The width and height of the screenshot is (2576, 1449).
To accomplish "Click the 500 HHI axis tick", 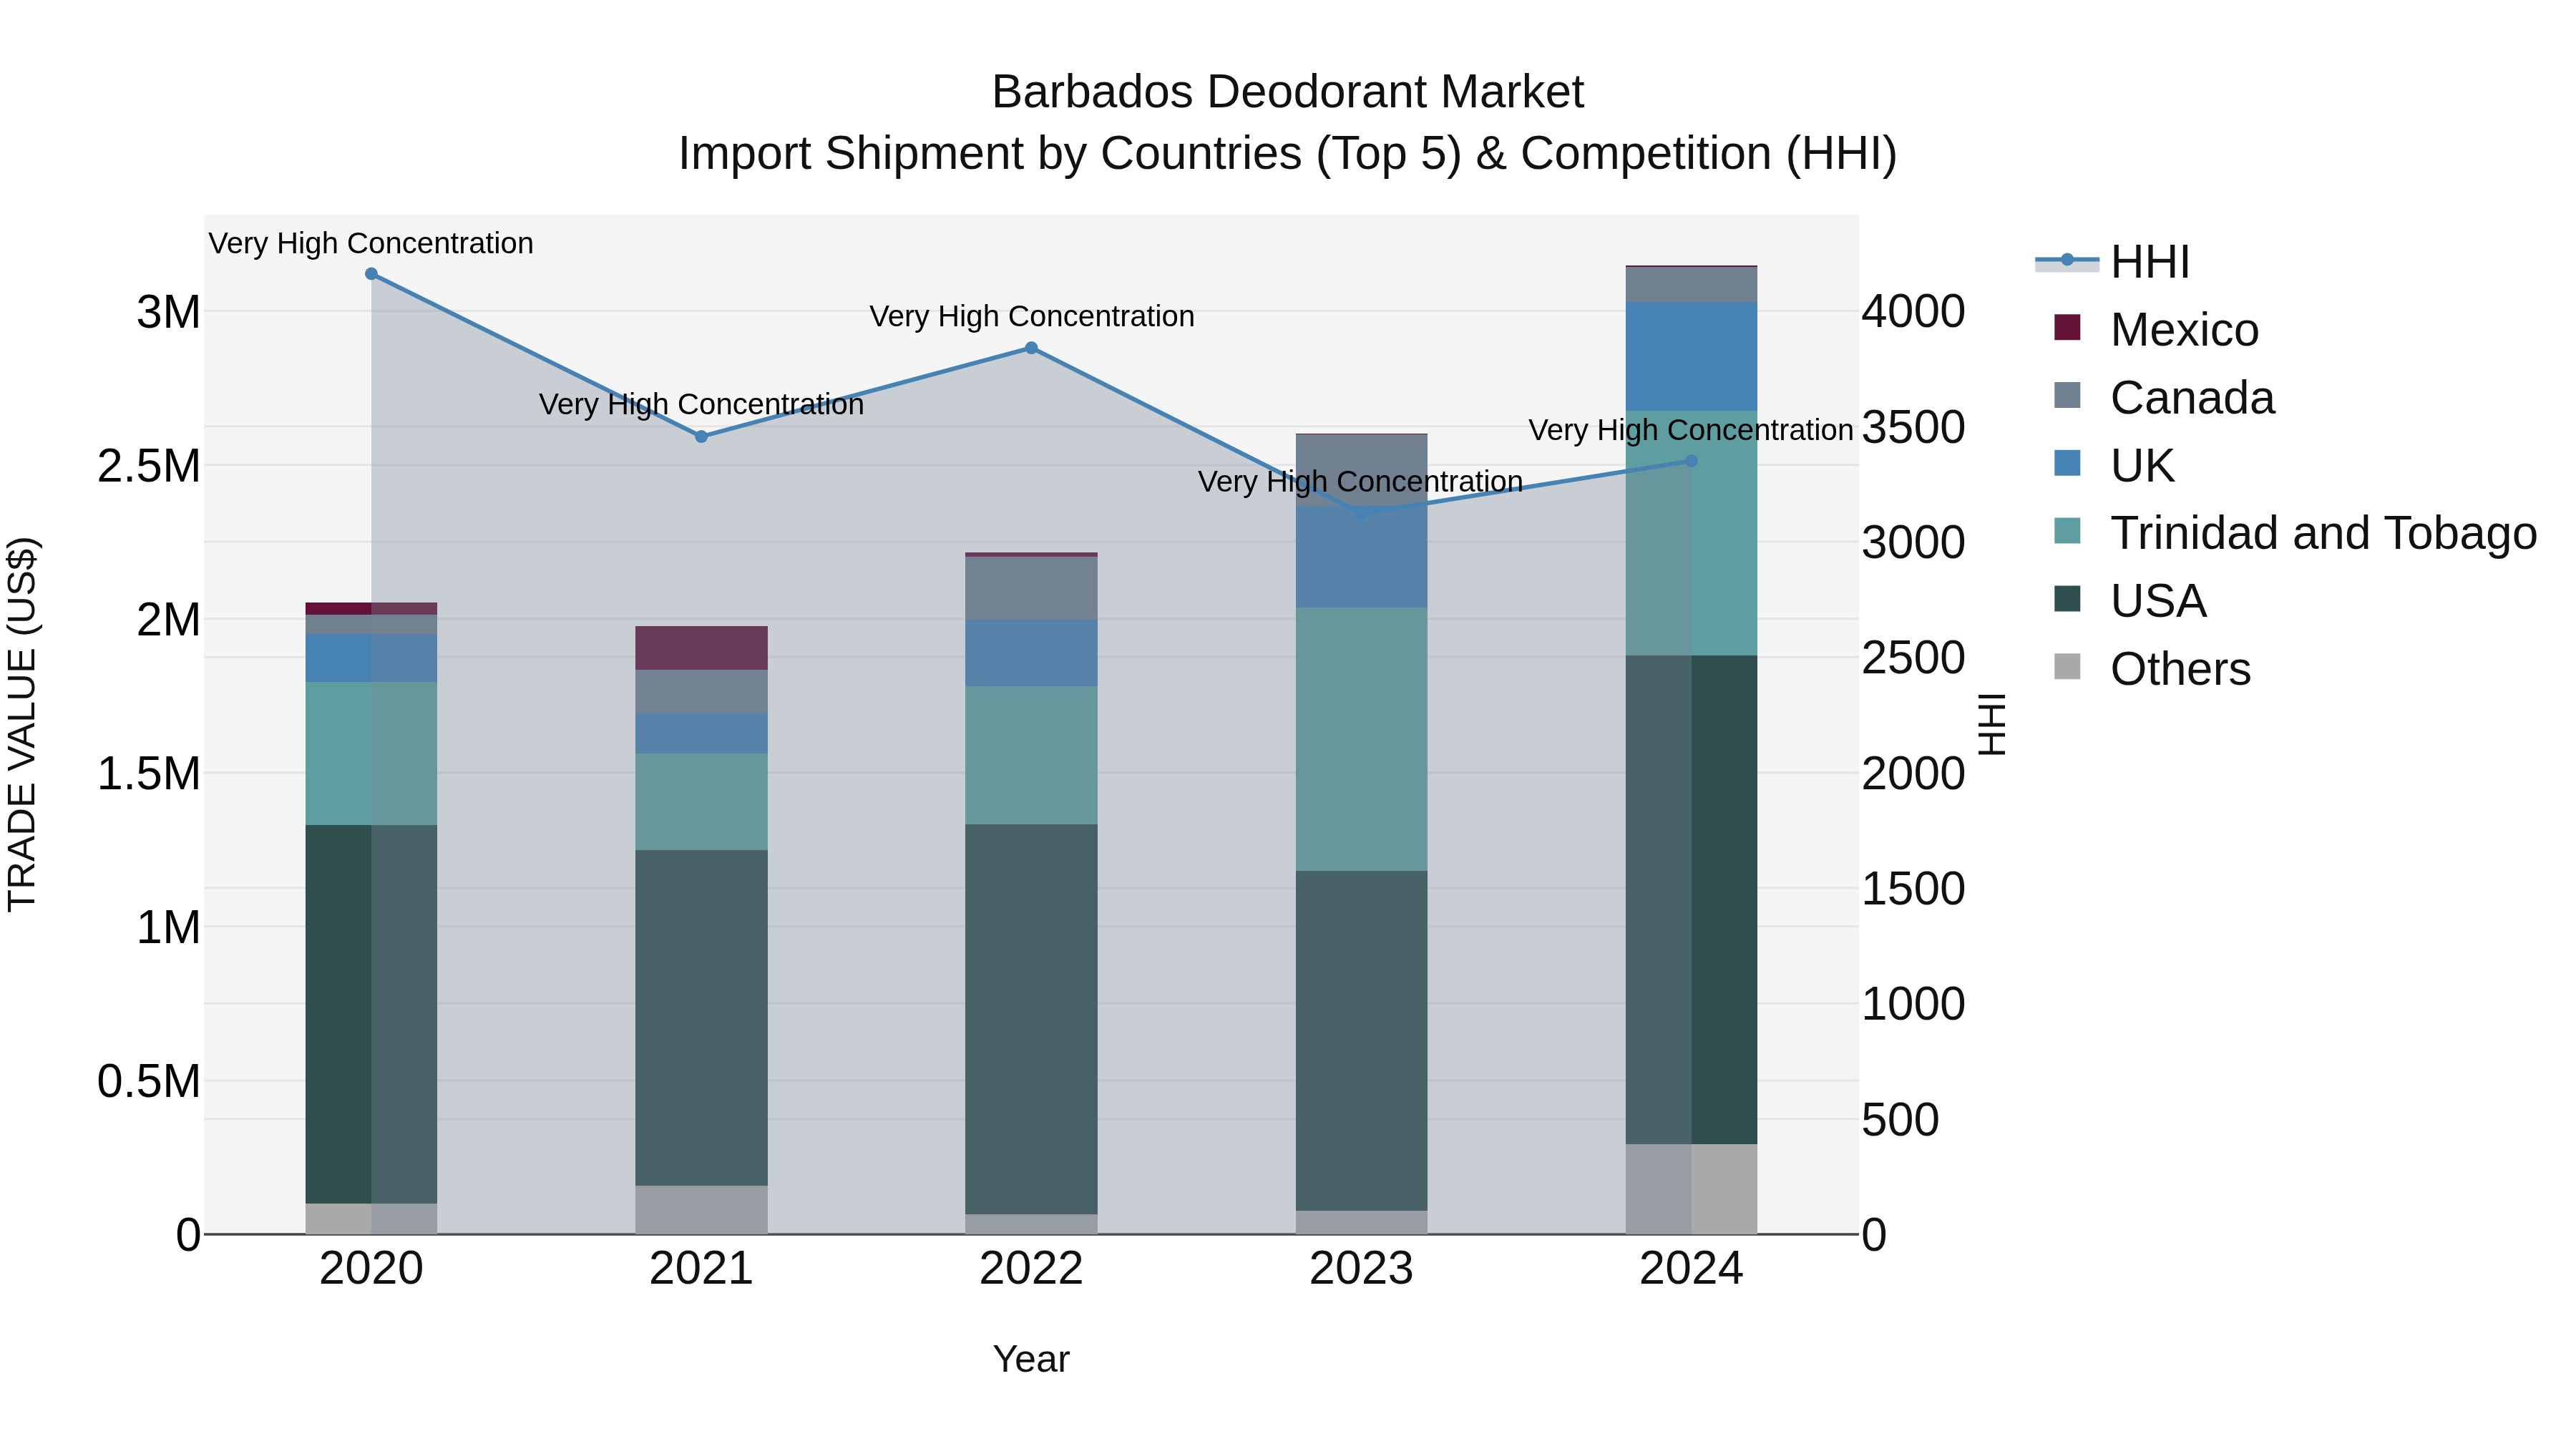I will point(1900,1119).
